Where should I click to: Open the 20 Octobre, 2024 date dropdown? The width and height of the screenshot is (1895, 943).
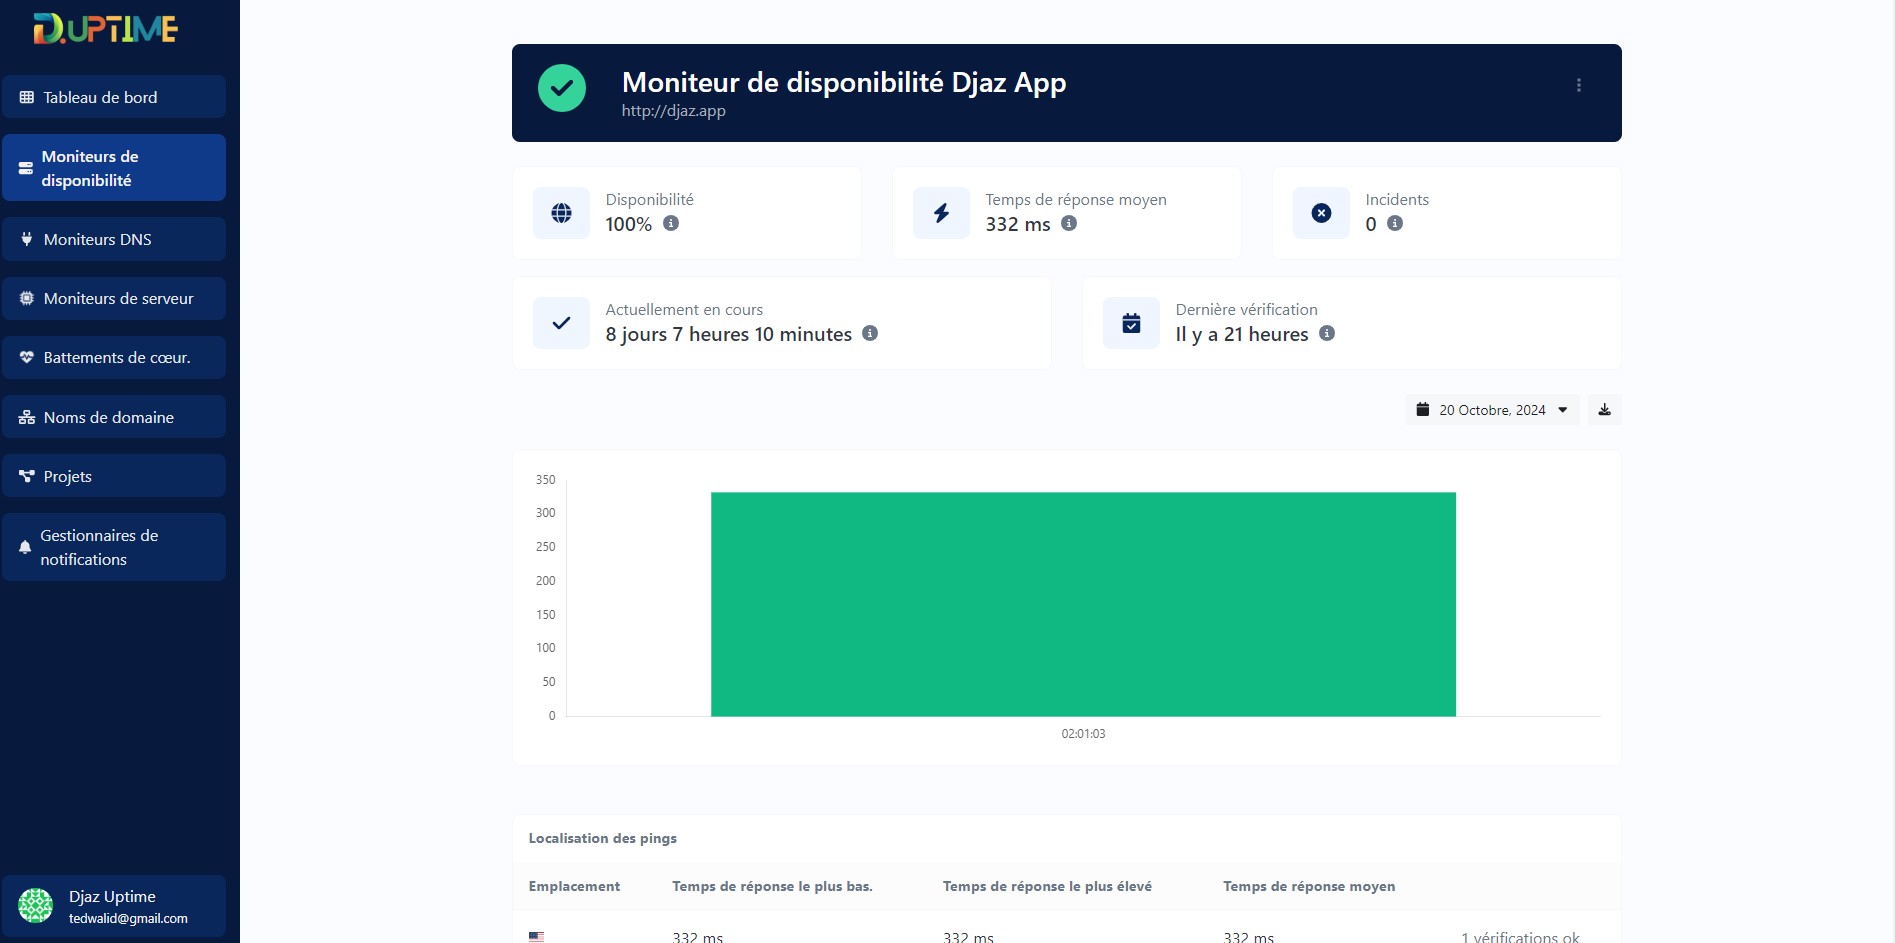click(1492, 410)
